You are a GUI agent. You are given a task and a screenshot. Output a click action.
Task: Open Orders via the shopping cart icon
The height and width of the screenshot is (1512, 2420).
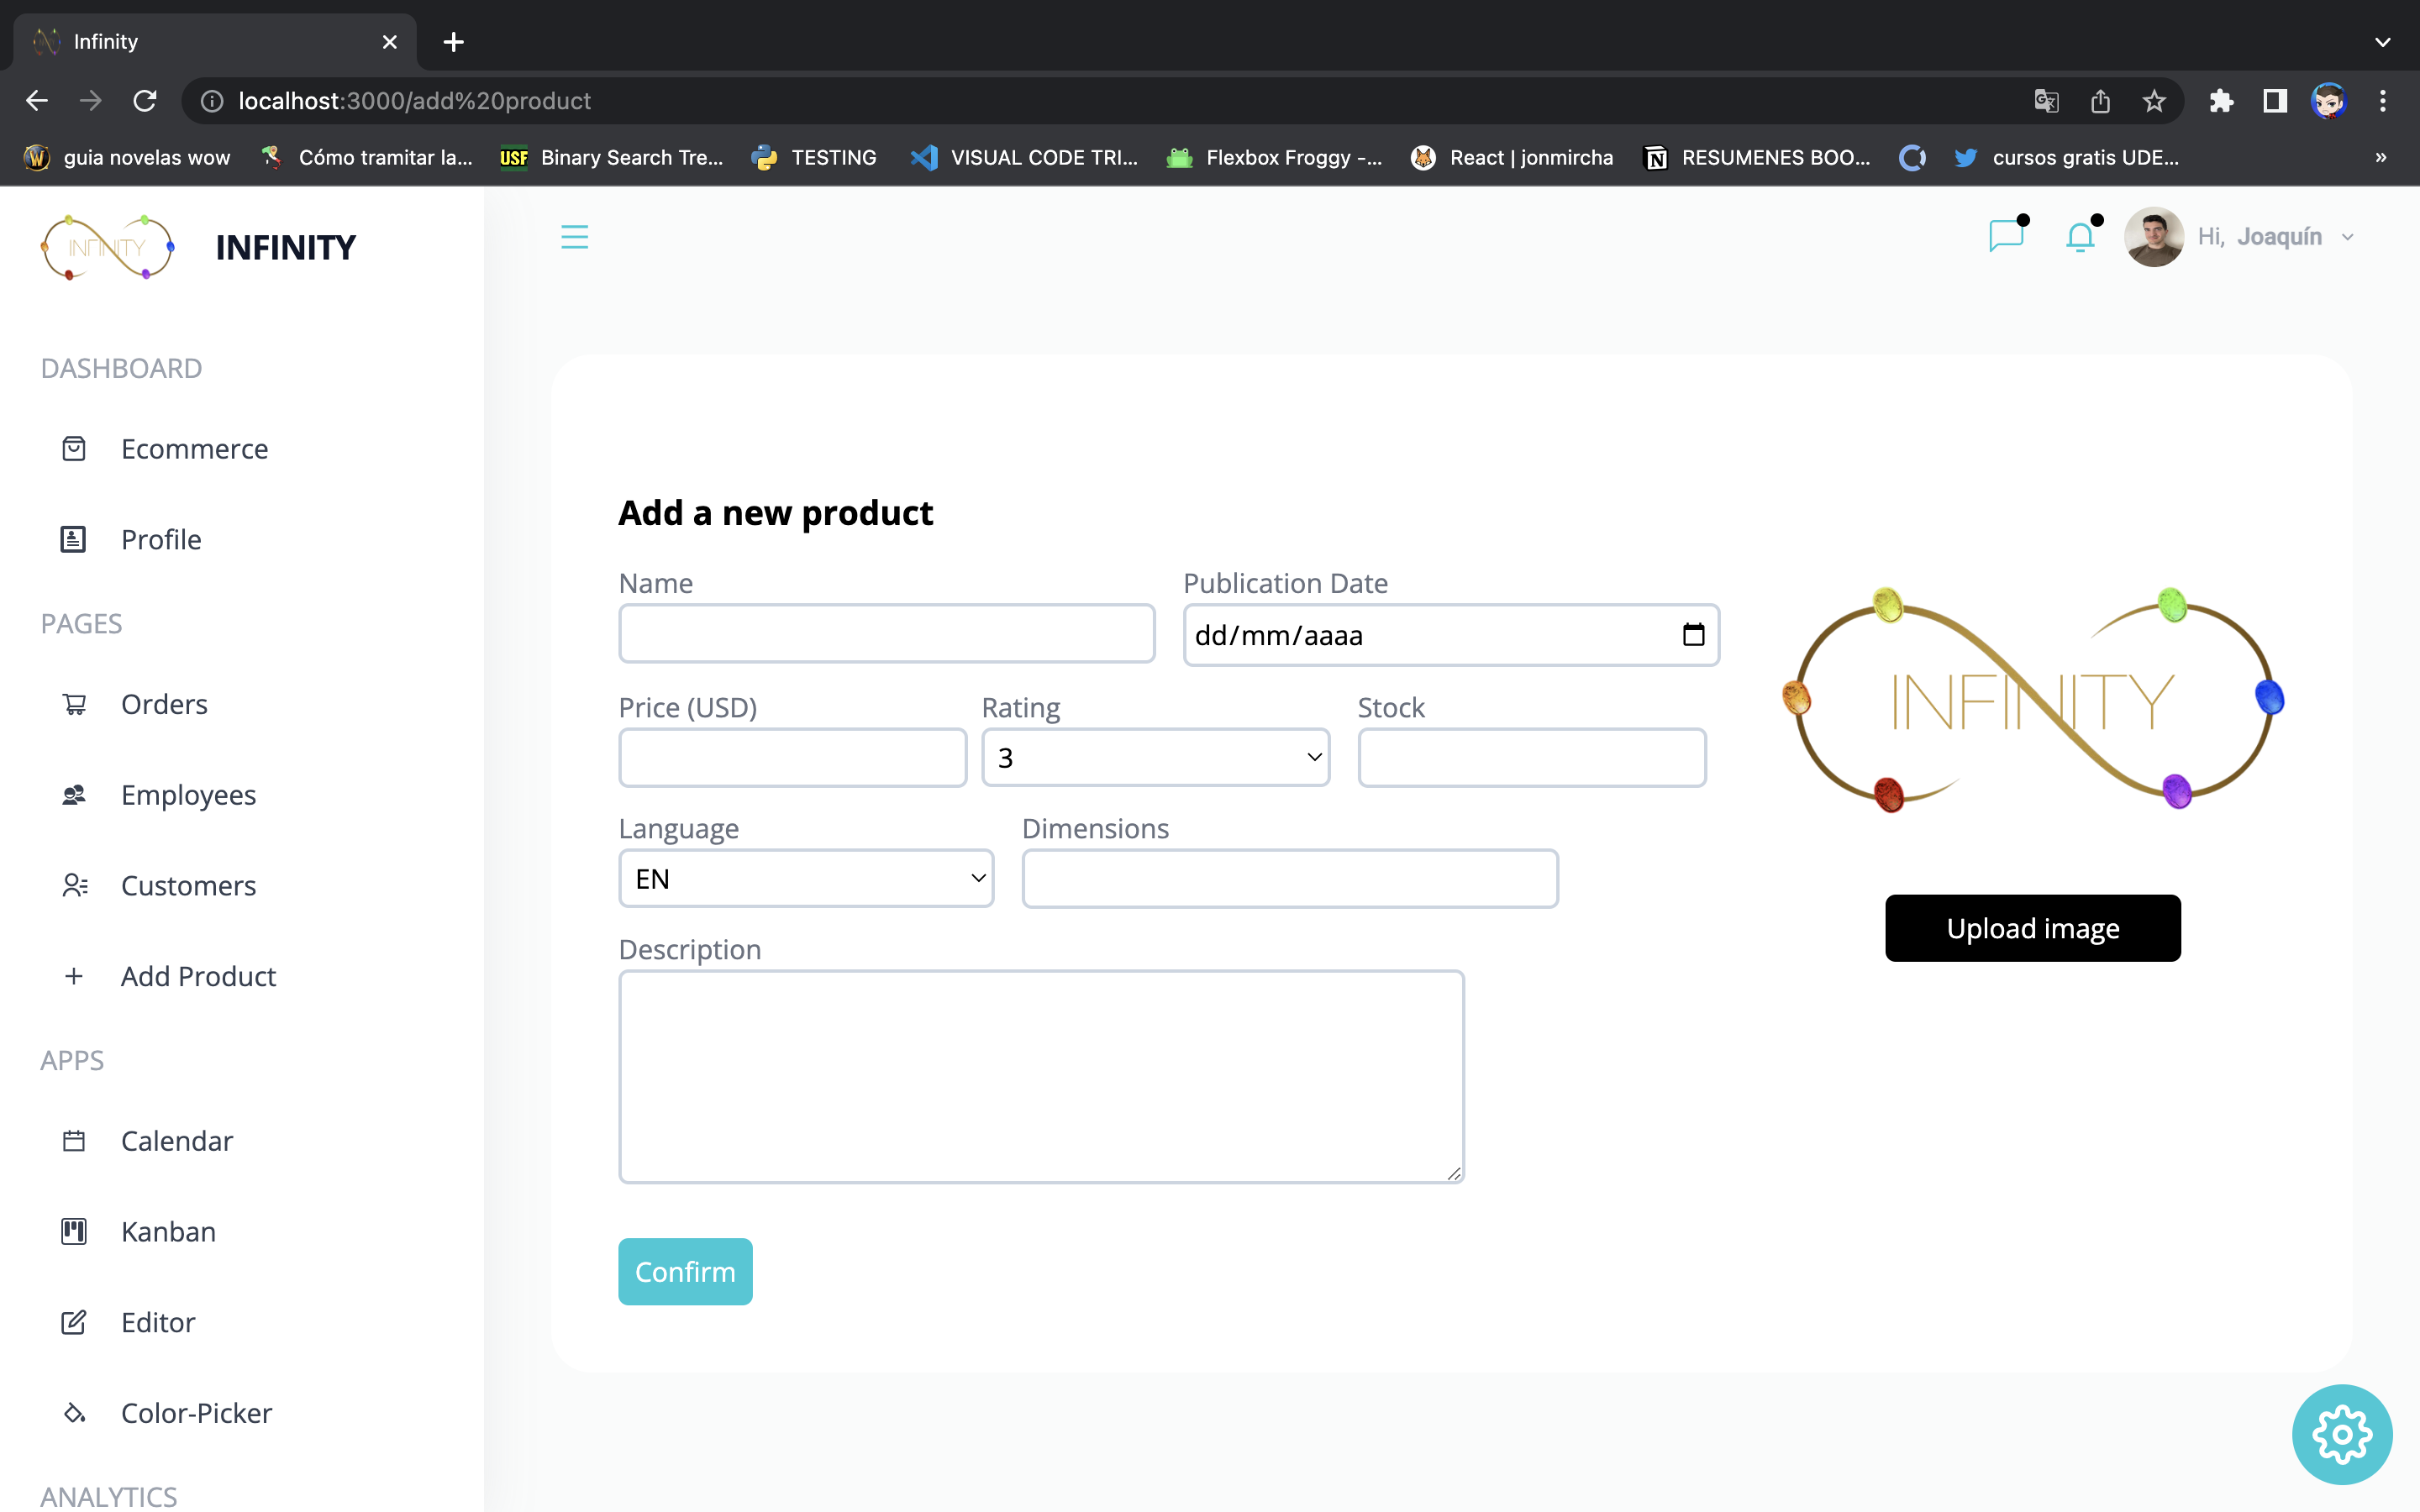click(x=74, y=703)
